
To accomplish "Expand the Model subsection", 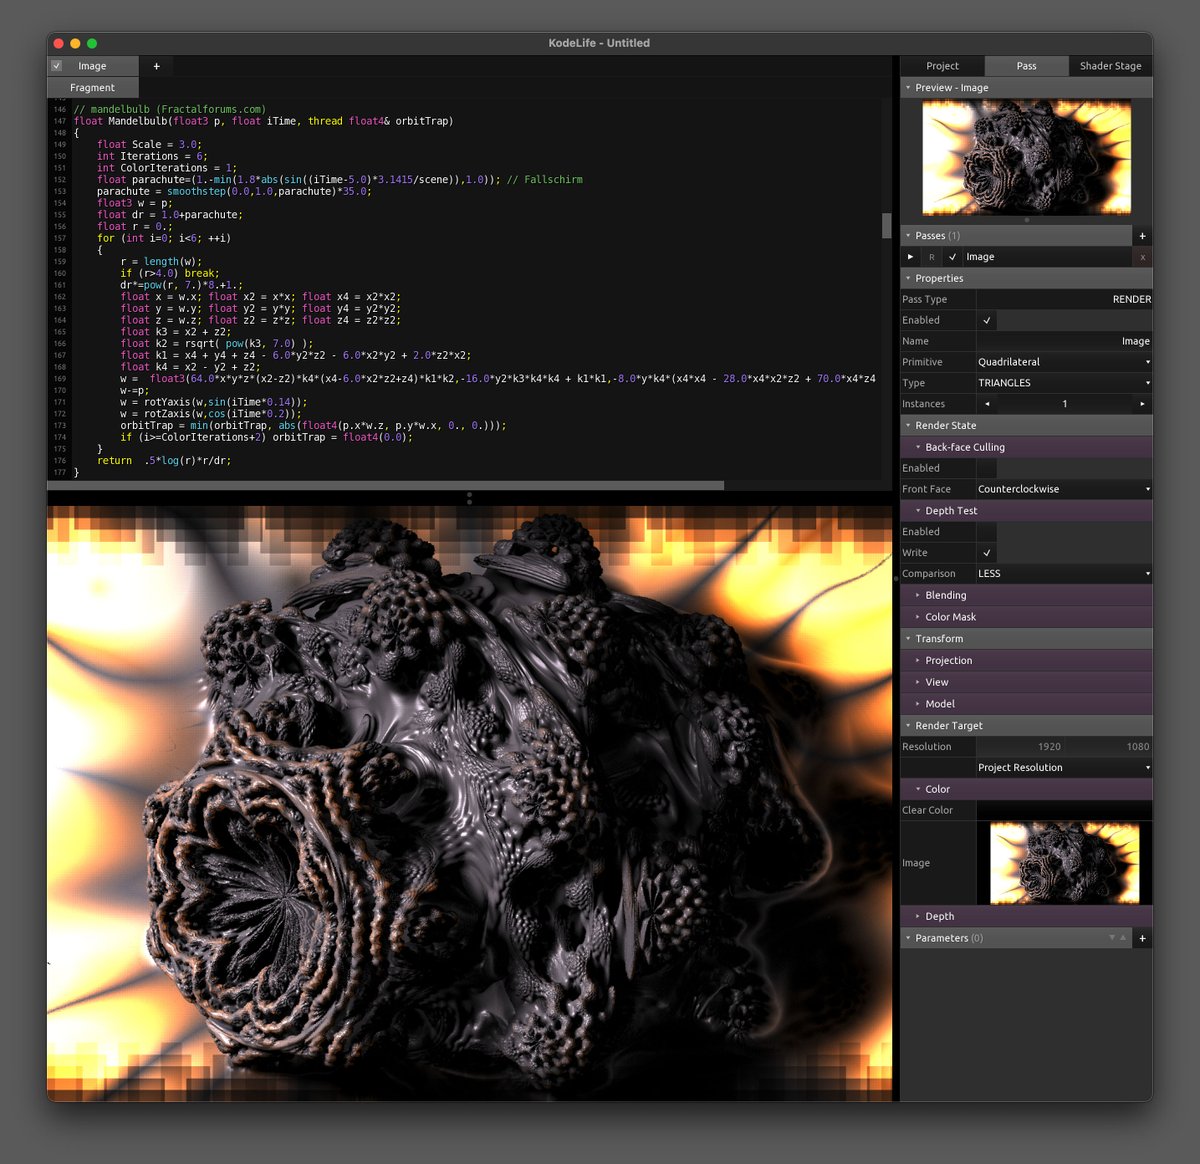I will [x=918, y=704].
